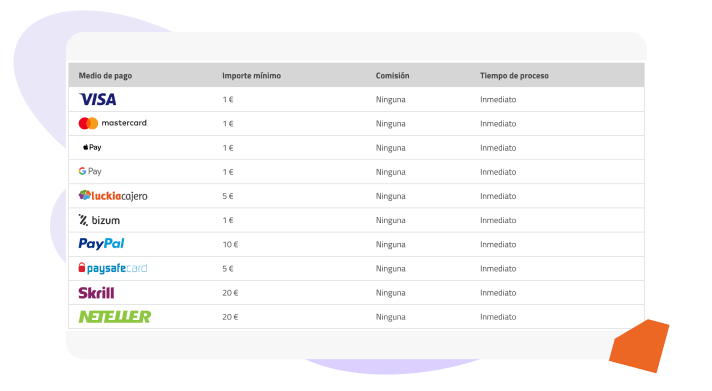712x391 pixels.
Task: Click 'Ninguna' in the Apple Pay row
Action: point(391,148)
